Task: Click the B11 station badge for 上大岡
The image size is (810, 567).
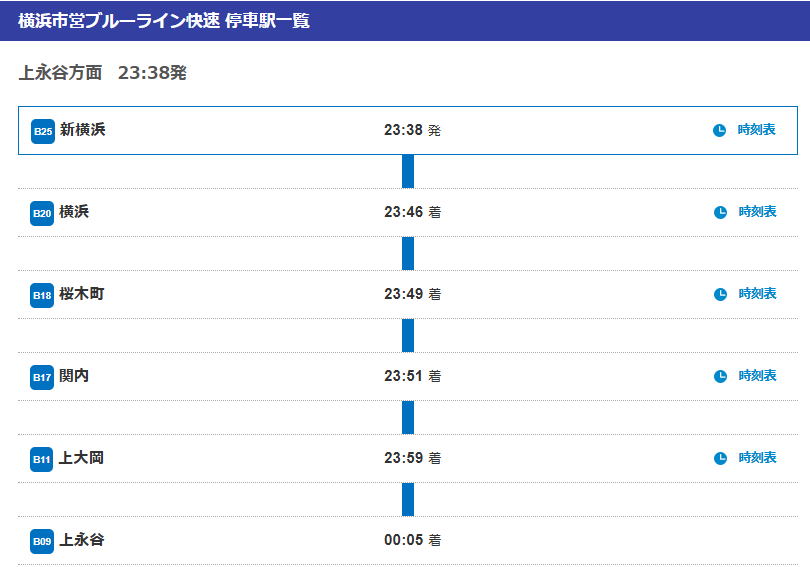Action: tap(42, 459)
